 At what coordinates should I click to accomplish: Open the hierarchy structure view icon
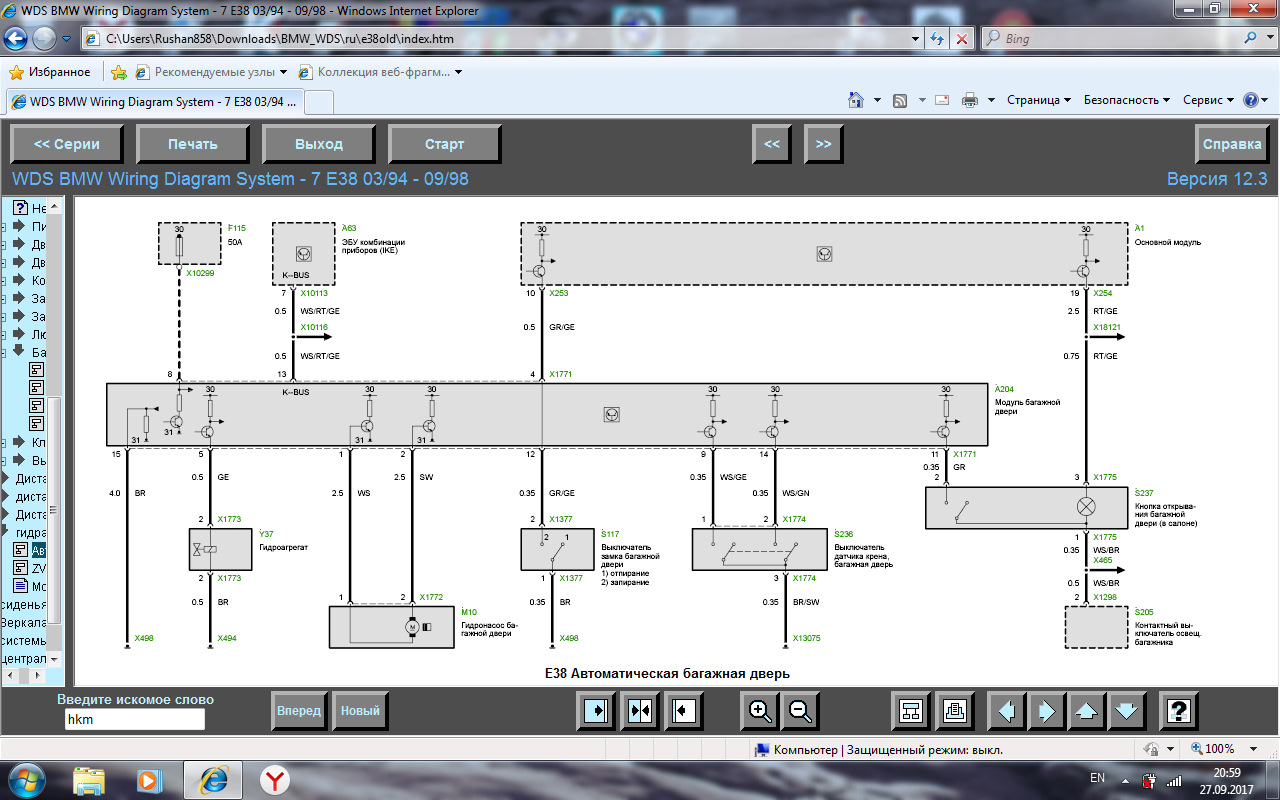tap(911, 711)
